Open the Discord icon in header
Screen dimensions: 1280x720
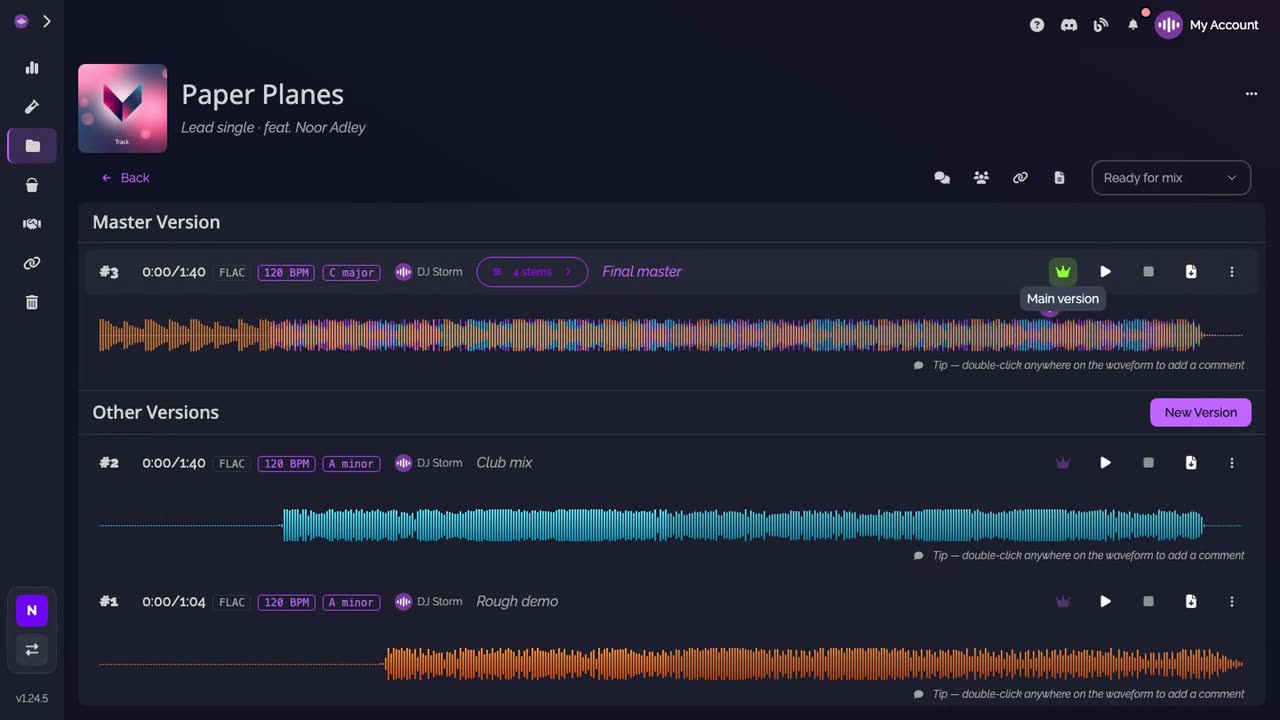1069,25
